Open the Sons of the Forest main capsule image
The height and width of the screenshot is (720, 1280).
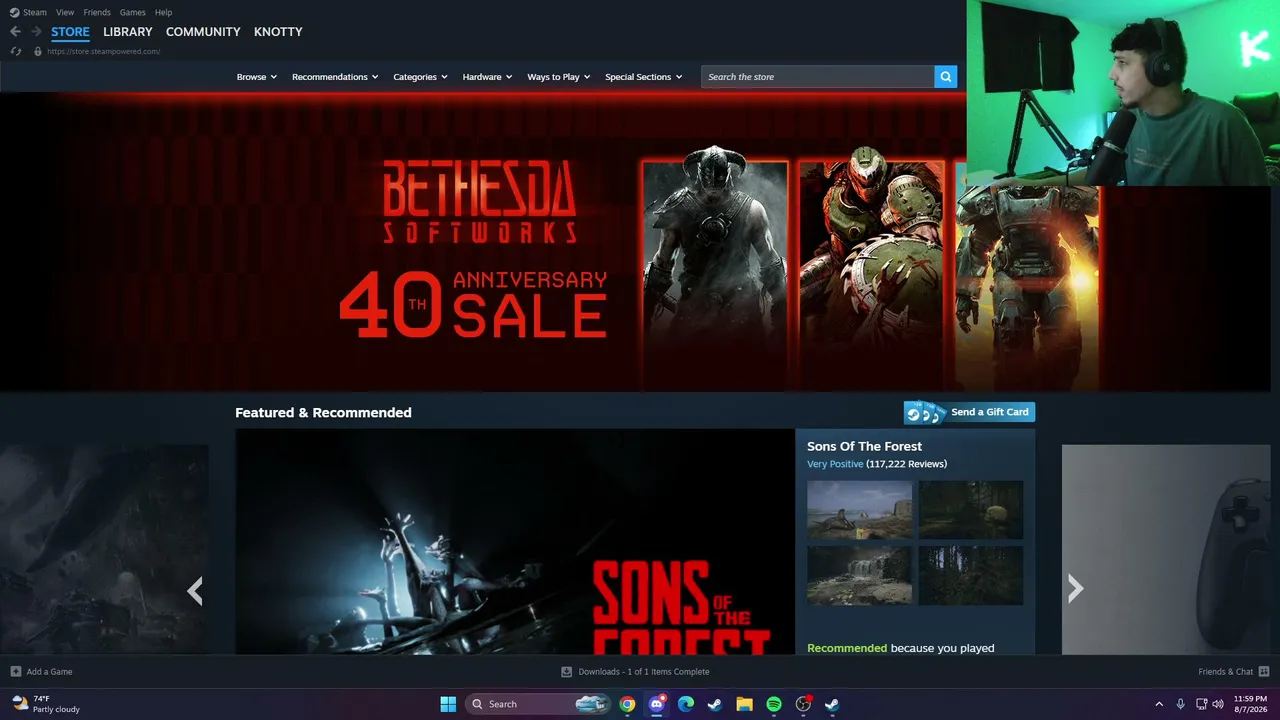coord(515,542)
